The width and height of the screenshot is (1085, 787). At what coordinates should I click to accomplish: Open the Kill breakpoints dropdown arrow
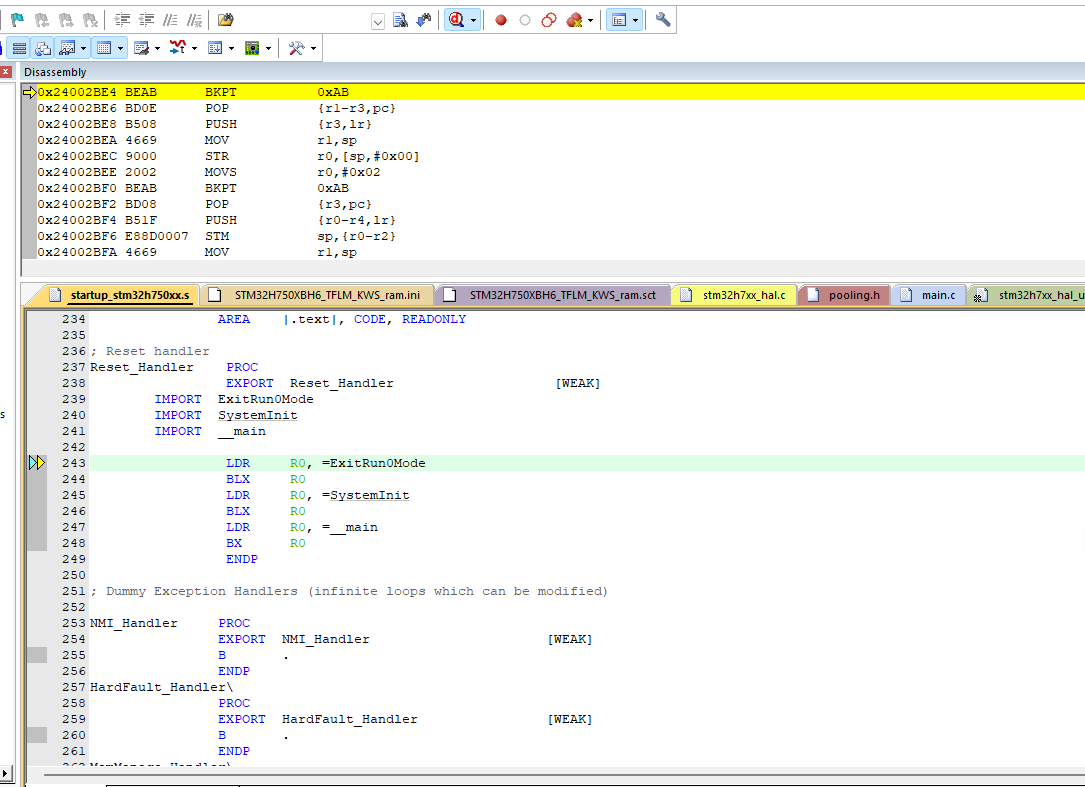(x=590, y=21)
